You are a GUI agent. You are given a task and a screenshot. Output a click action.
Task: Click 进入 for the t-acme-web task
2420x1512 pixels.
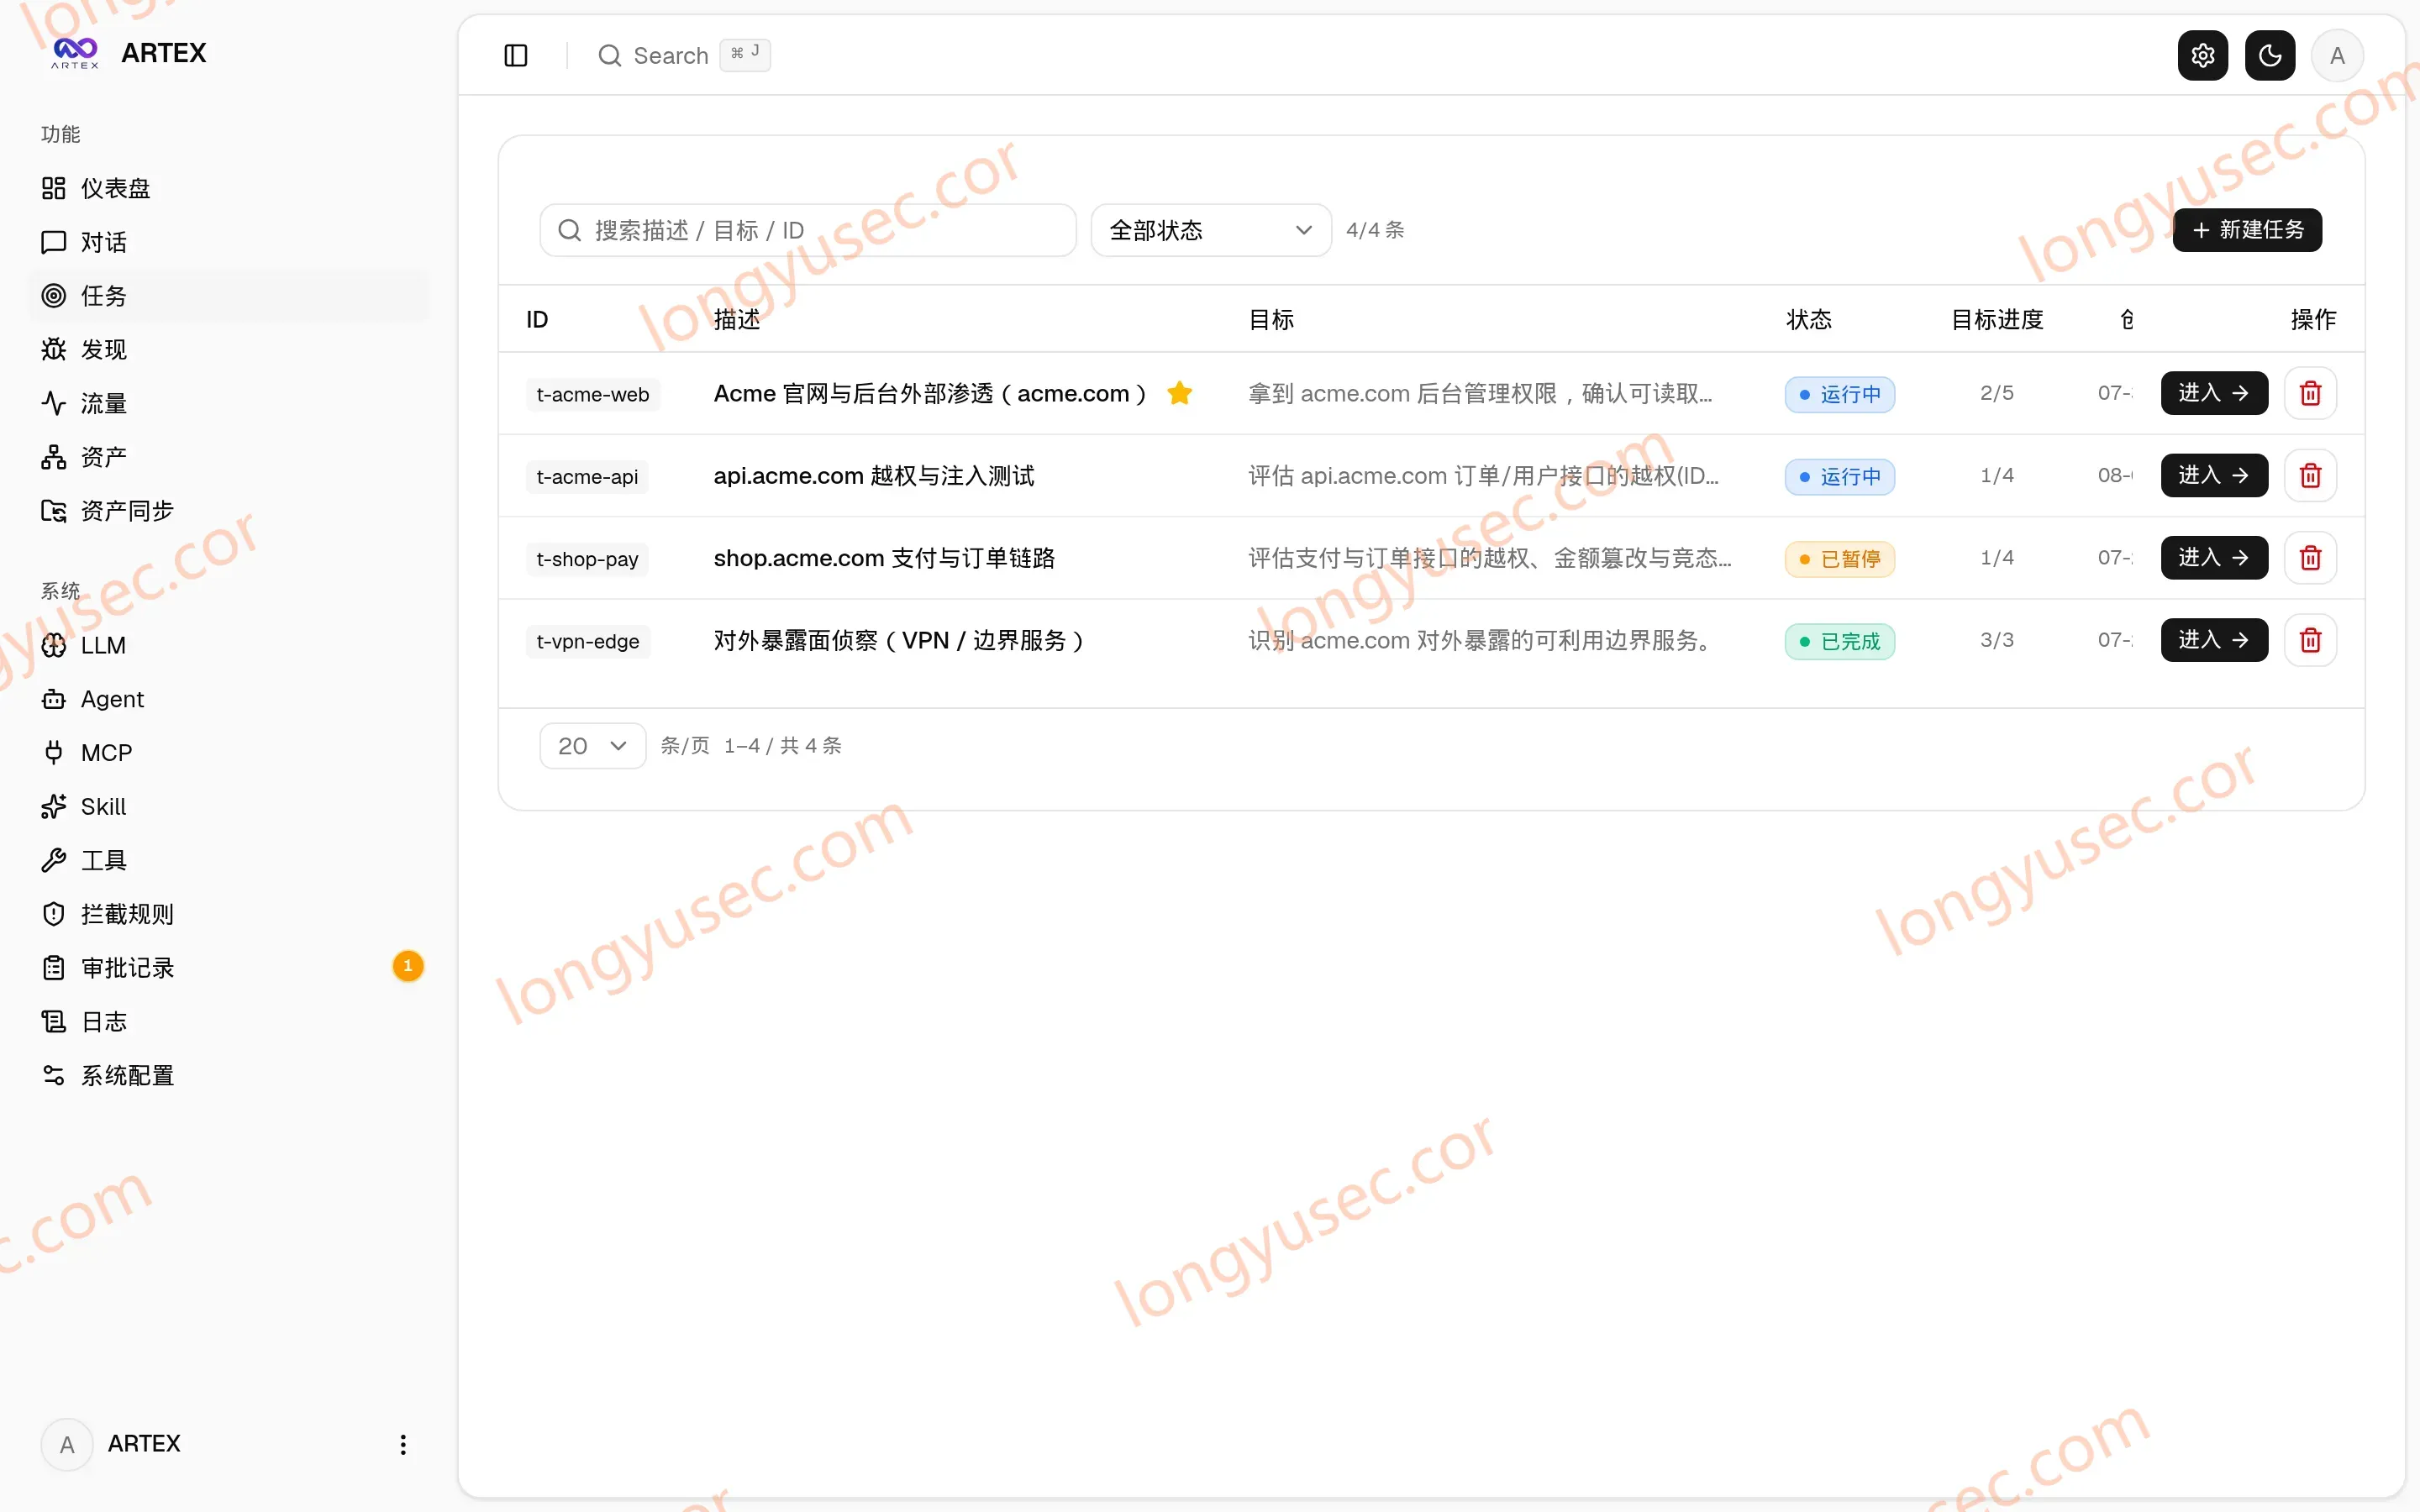pyautogui.click(x=2214, y=393)
